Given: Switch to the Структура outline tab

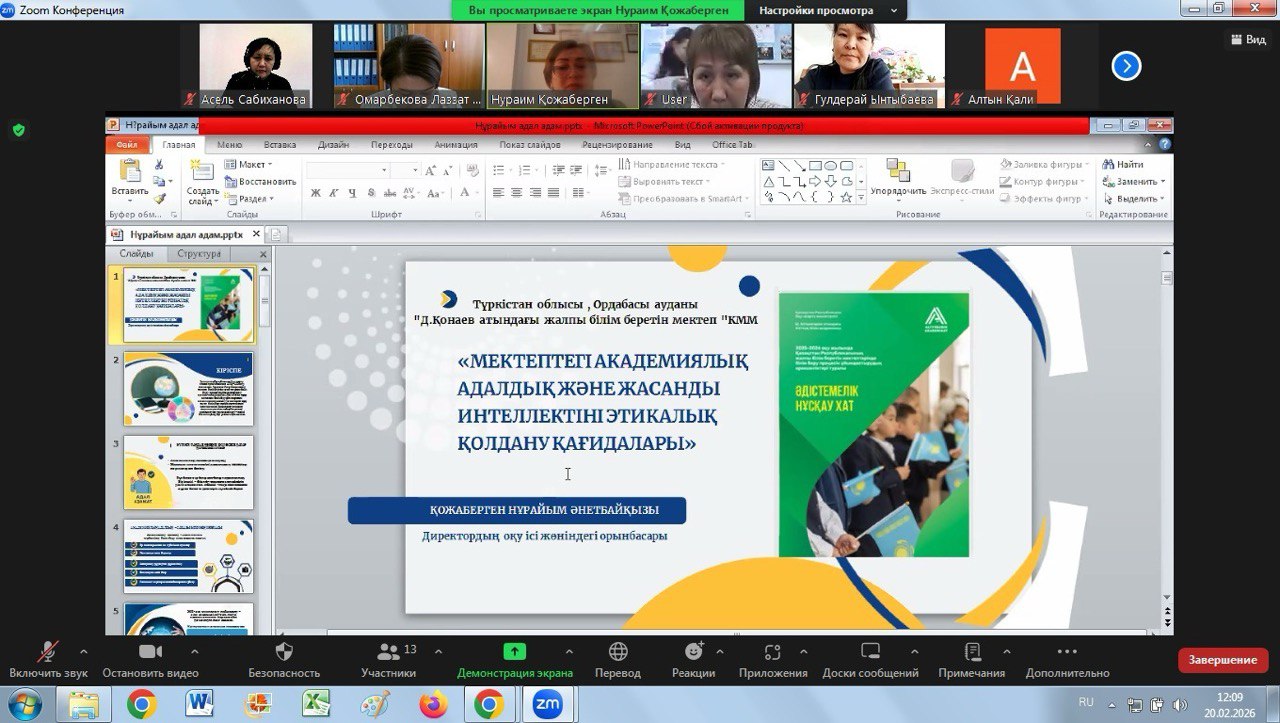Looking at the screenshot, I should pyautogui.click(x=199, y=254).
